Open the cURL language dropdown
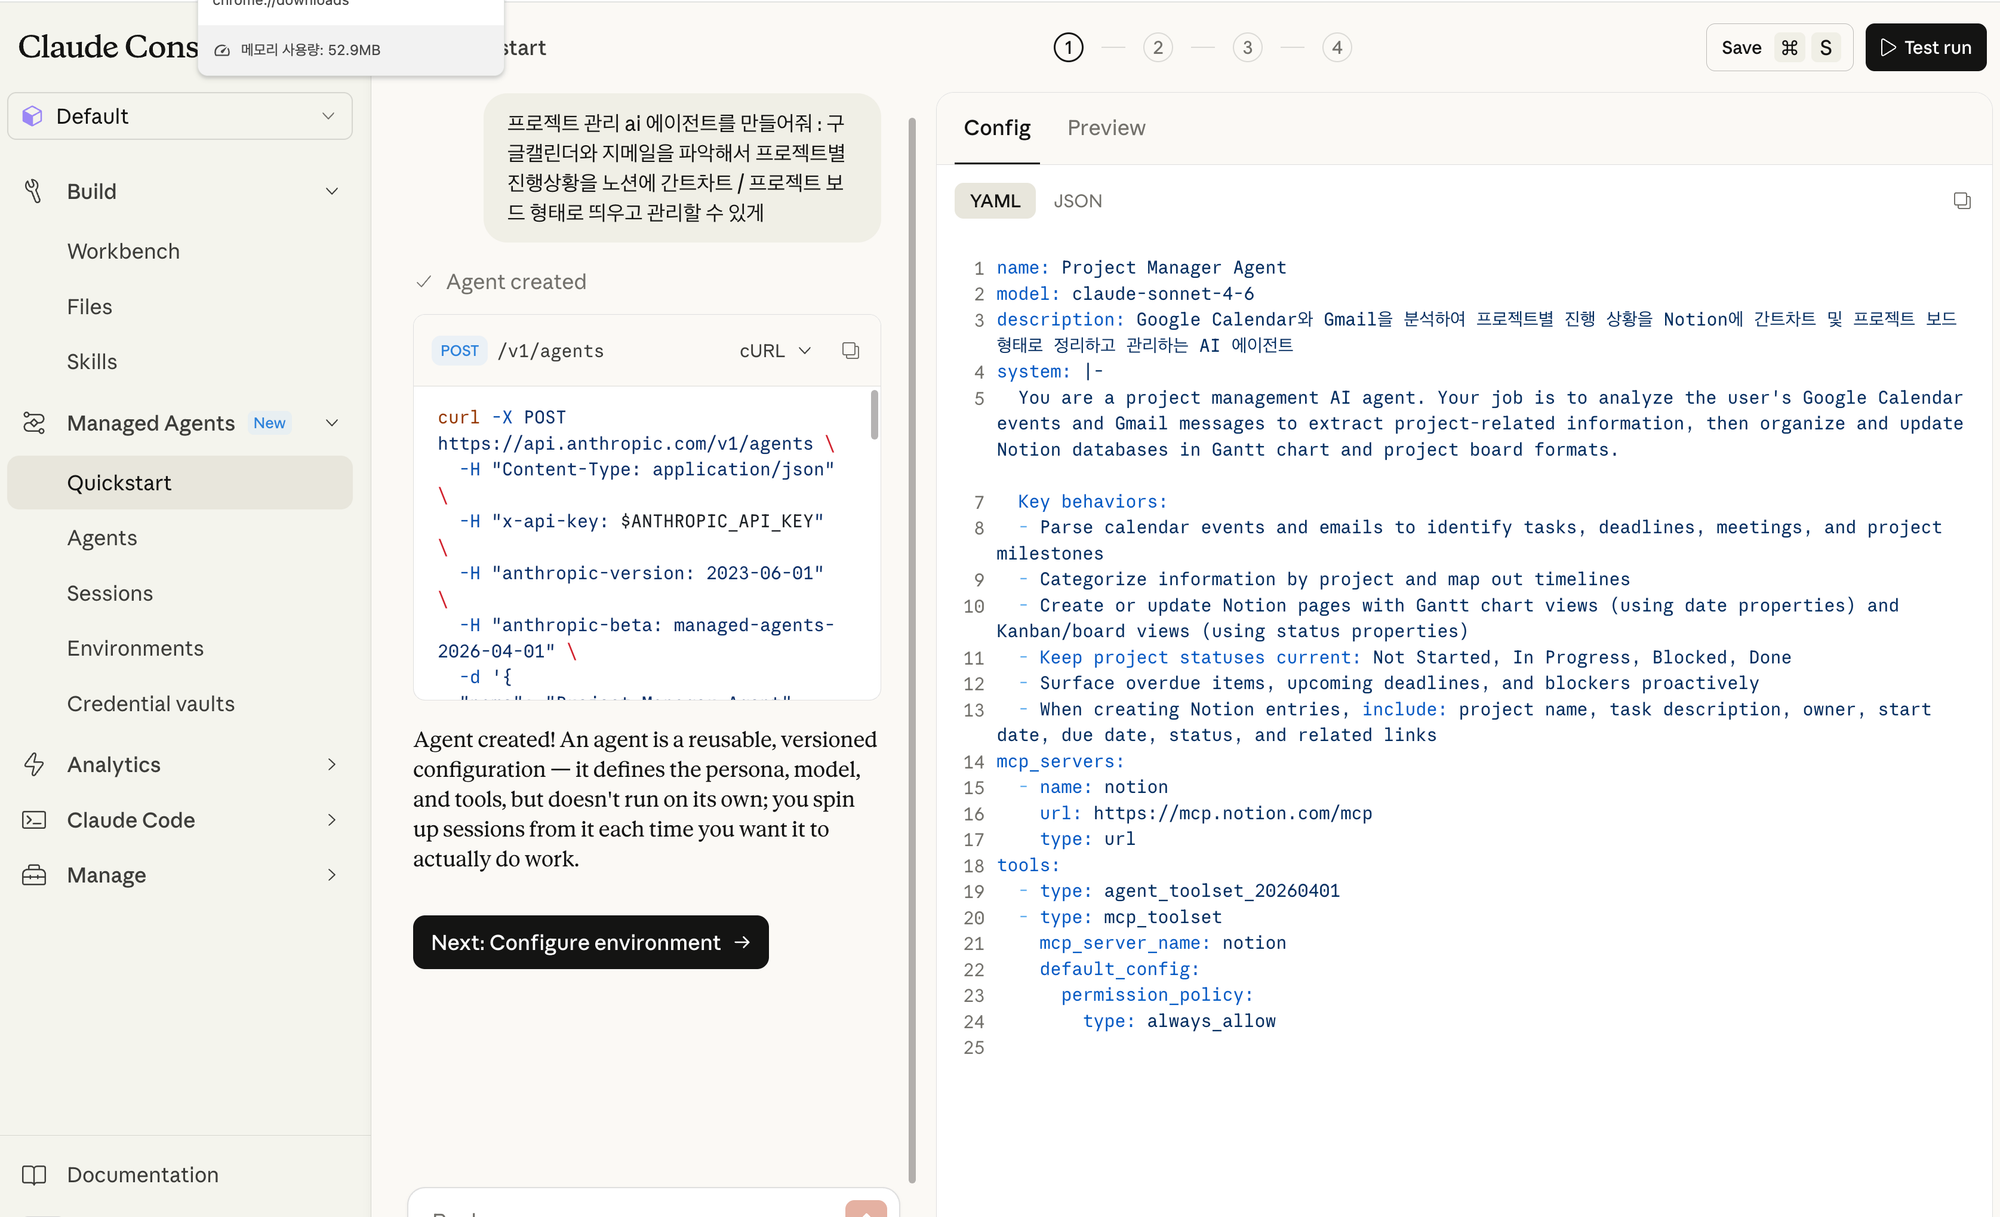2000x1217 pixels. 775,351
